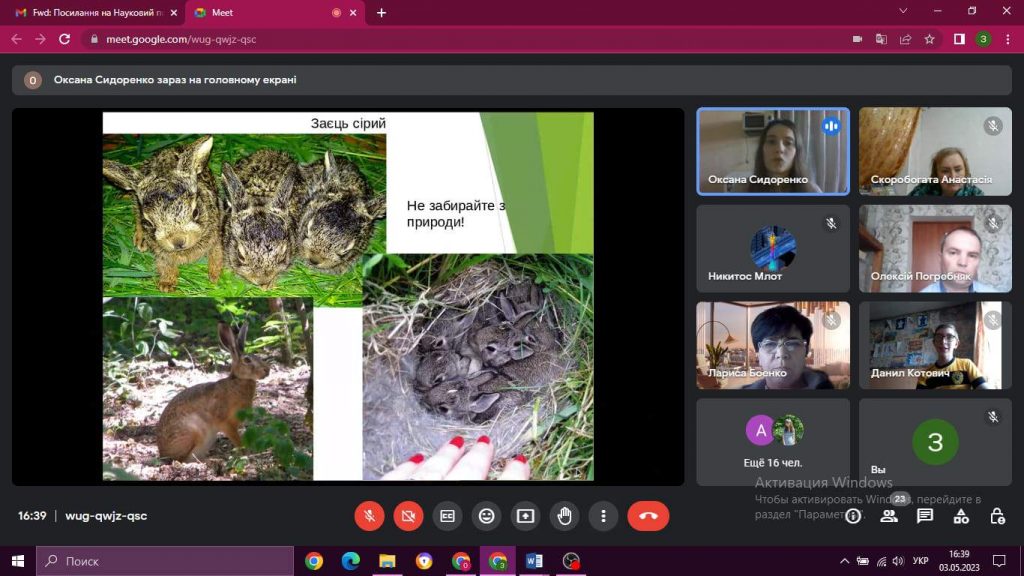The height and width of the screenshot is (576, 1024).
Task: Start presenting your screen
Action: (526, 516)
